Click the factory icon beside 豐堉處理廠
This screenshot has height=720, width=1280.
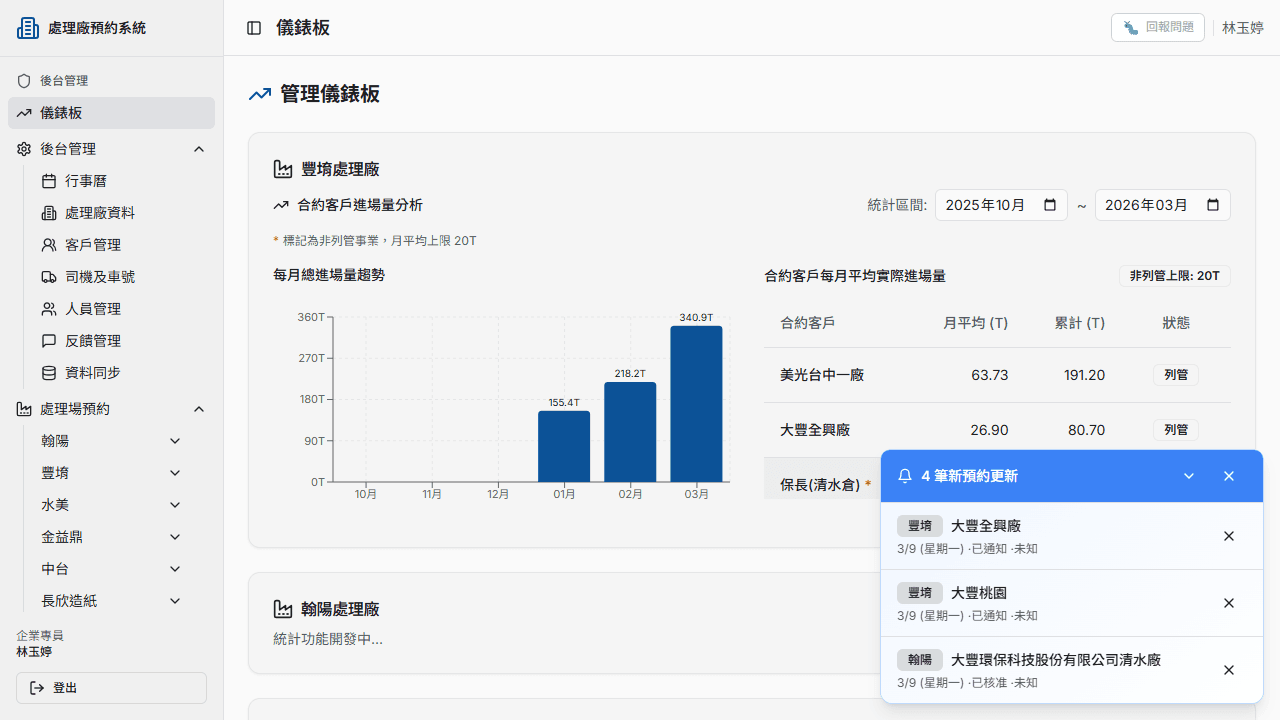[283, 169]
